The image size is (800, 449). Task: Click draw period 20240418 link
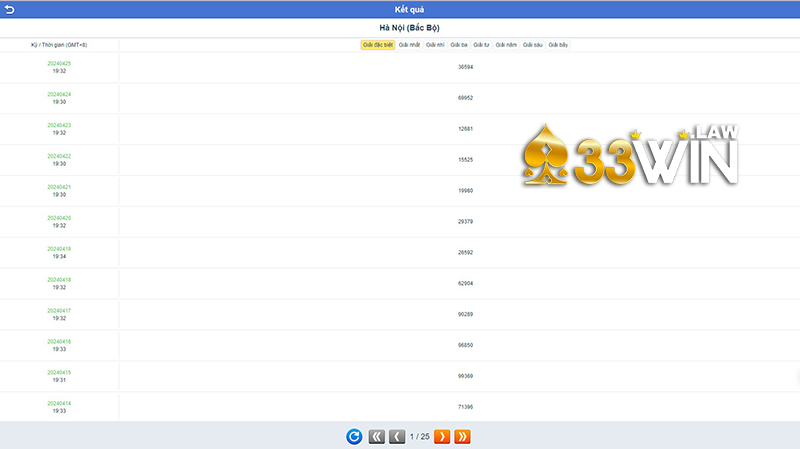coord(59,280)
